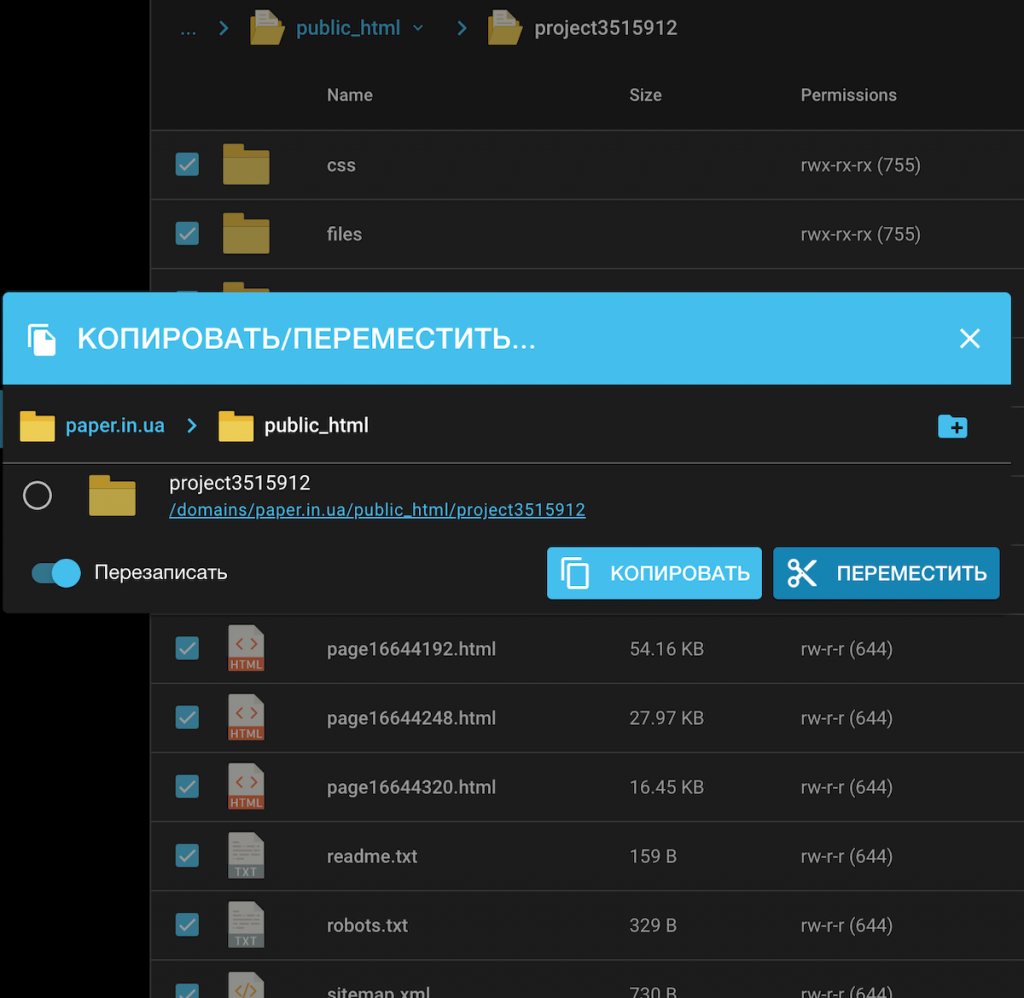1024x998 pixels.
Task: Expand the public_html breadcrumb dropdown
Action: point(418,28)
